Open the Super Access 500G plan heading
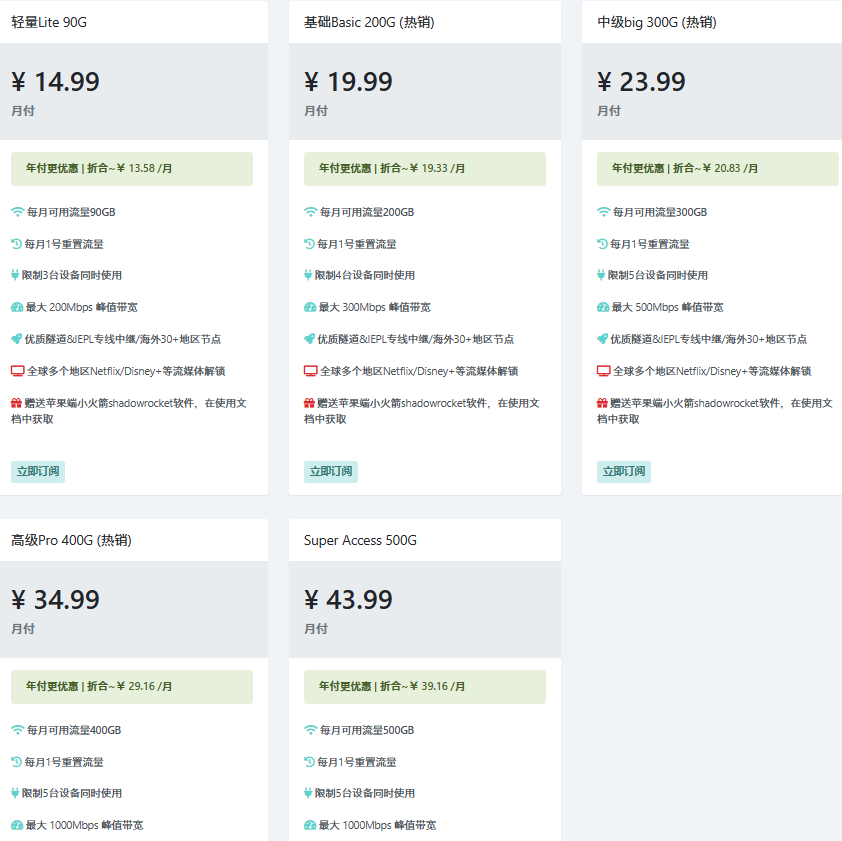The height and width of the screenshot is (841, 842). pos(360,540)
